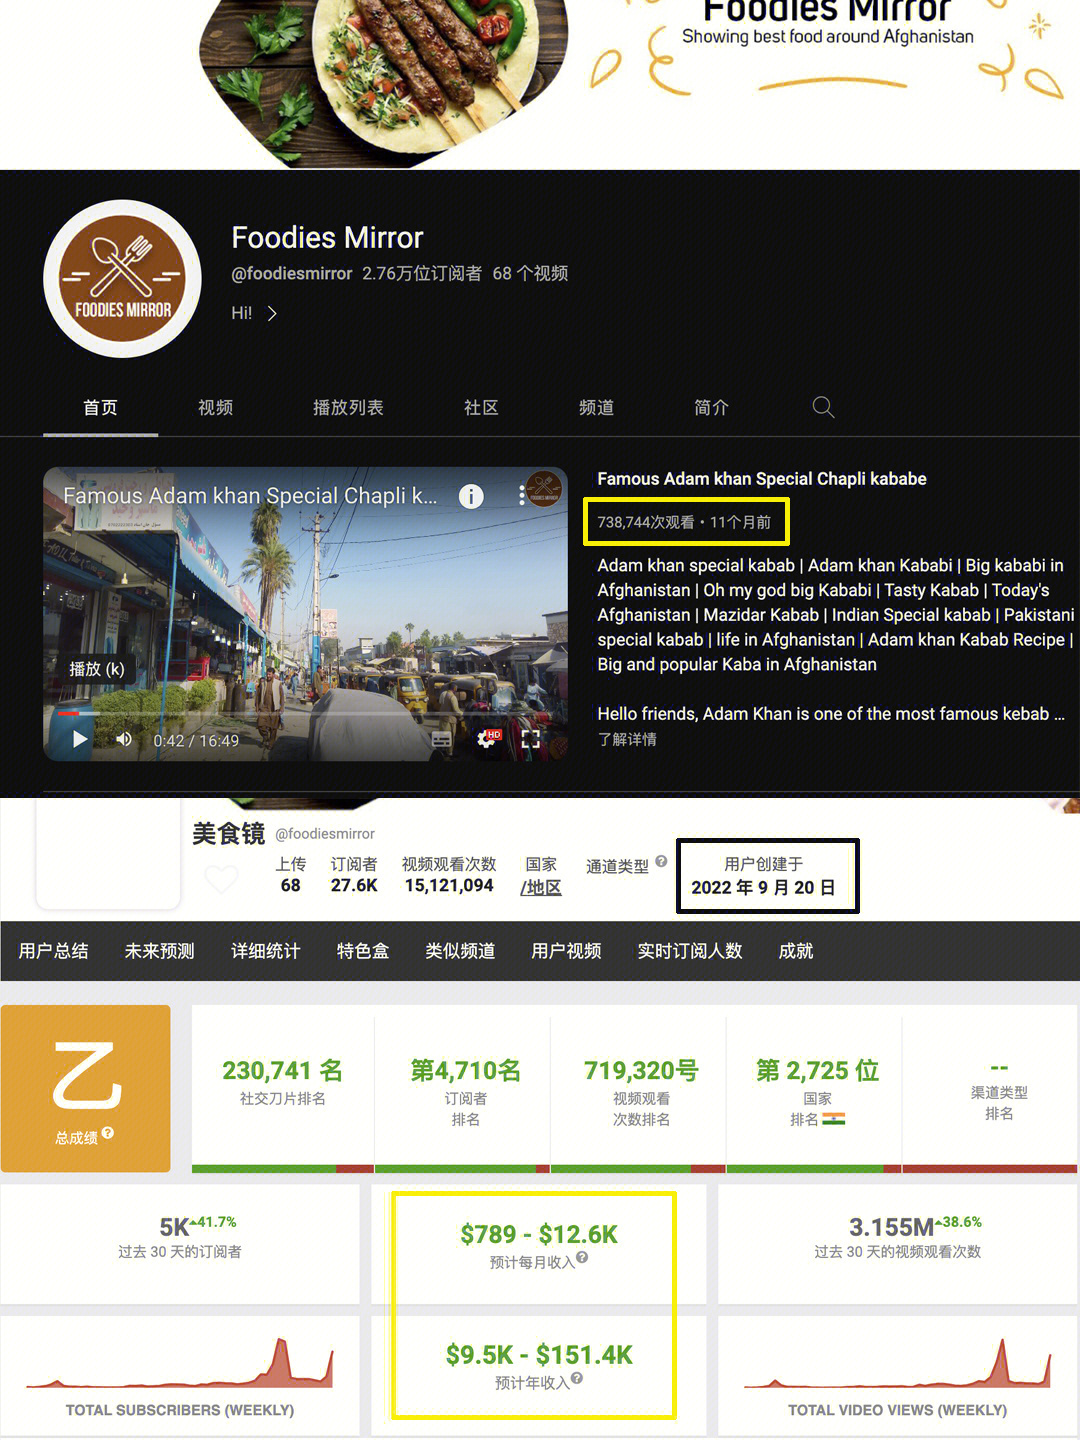Open the 社区 tab
The width and height of the screenshot is (1080, 1440).
point(481,408)
